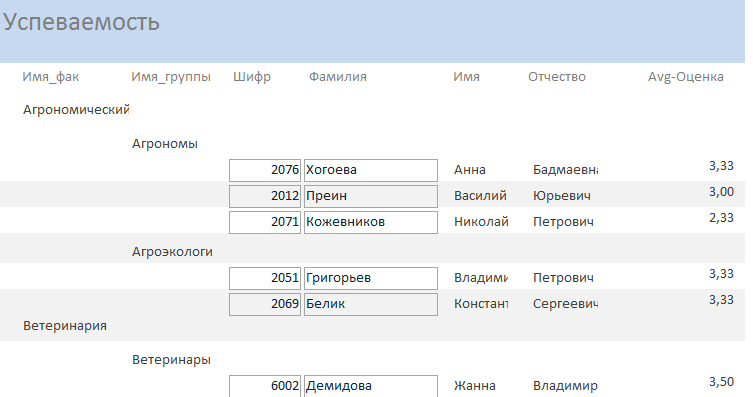Click the Шифр field containing 2076
Image resolution: width=753 pixels, height=397 pixels.
tap(265, 170)
